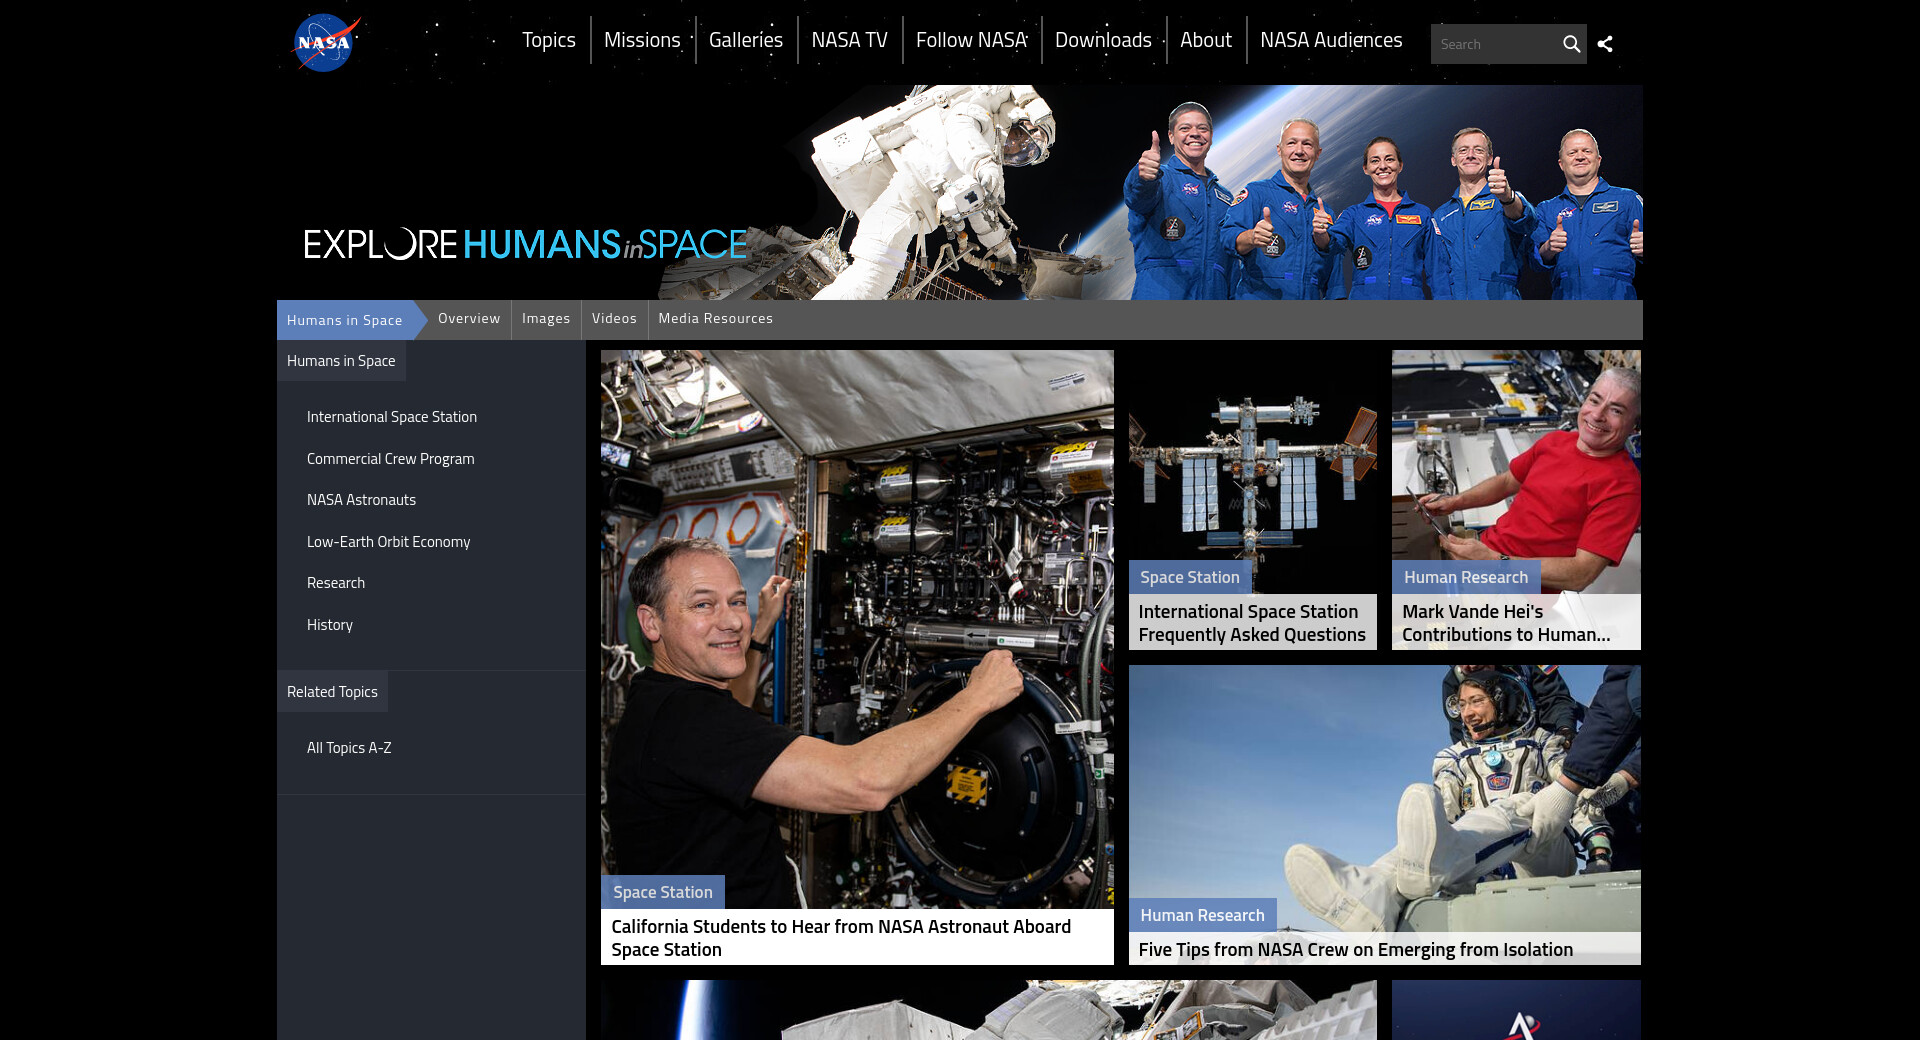Click the Space Station tag on California Students story
Image resolution: width=1920 pixels, height=1040 pixels.
pyautogui.click(x=663, y=892)
